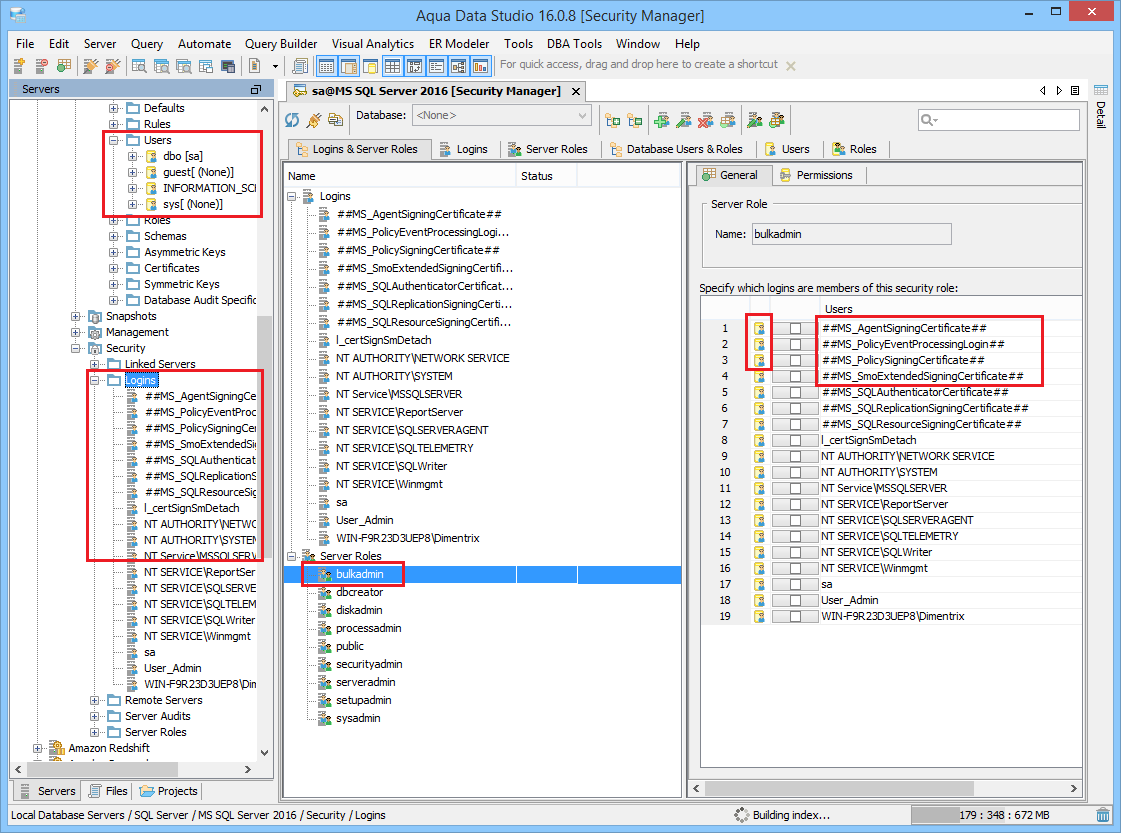Expand the Amazon Redshift node
Image resolution: width=1121 pixels, height=833 pixels.
[37, 748]
